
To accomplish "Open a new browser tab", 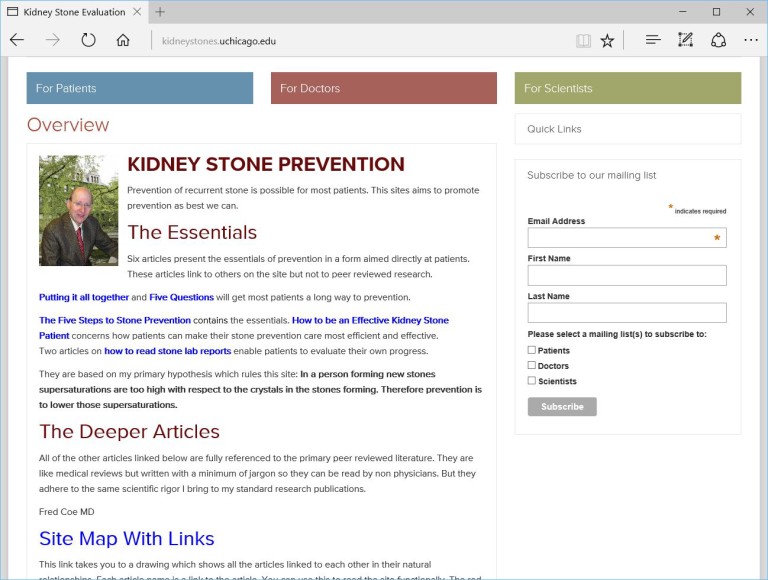I will tap(160, 12).
